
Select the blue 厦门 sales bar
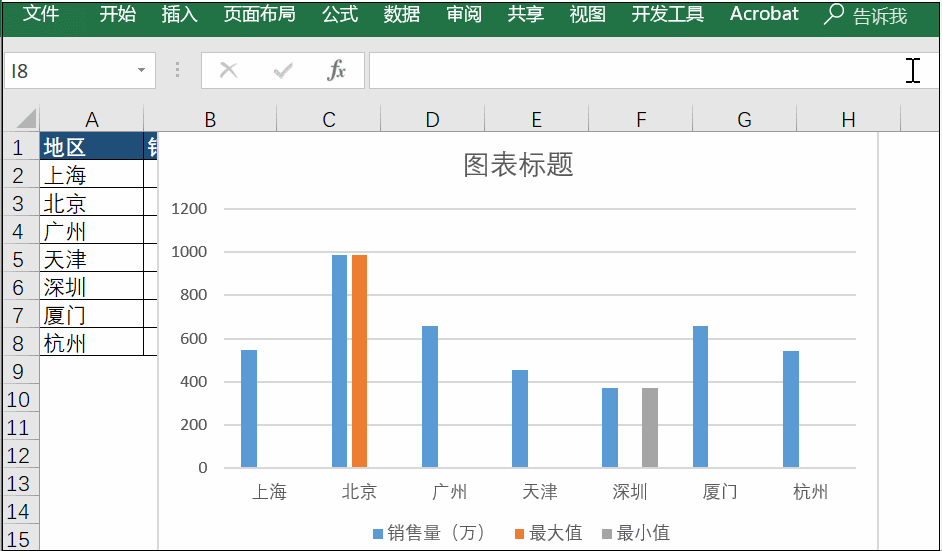pyautogui.click(x=700, y=397)
